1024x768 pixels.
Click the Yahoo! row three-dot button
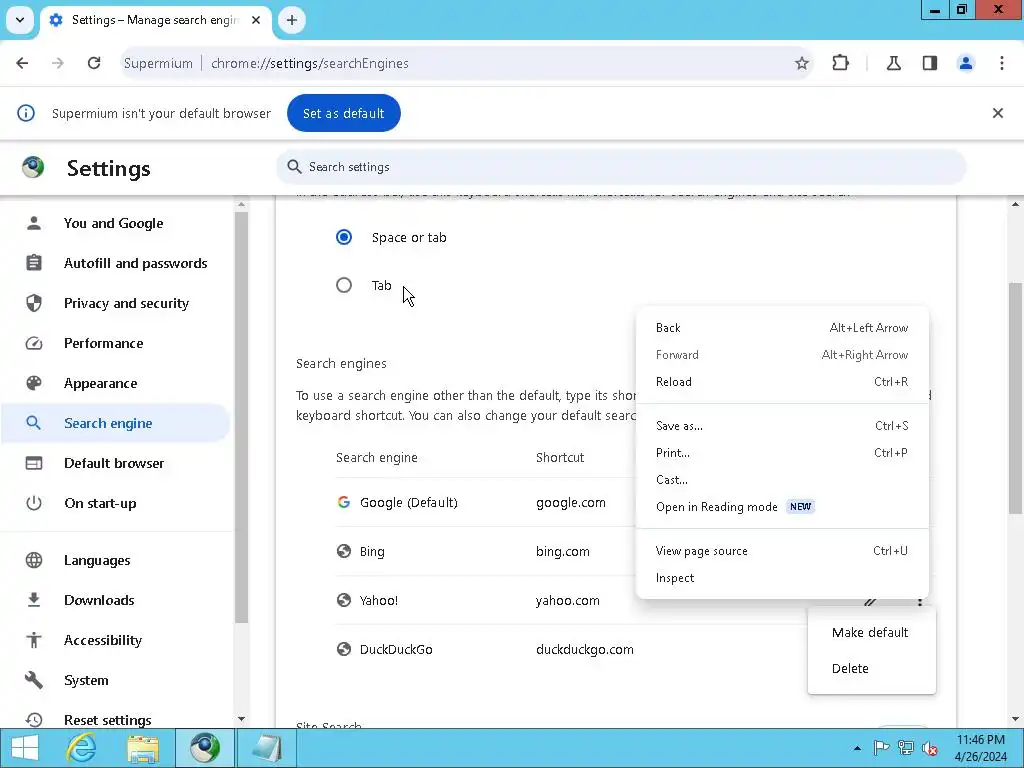point(920,601)
